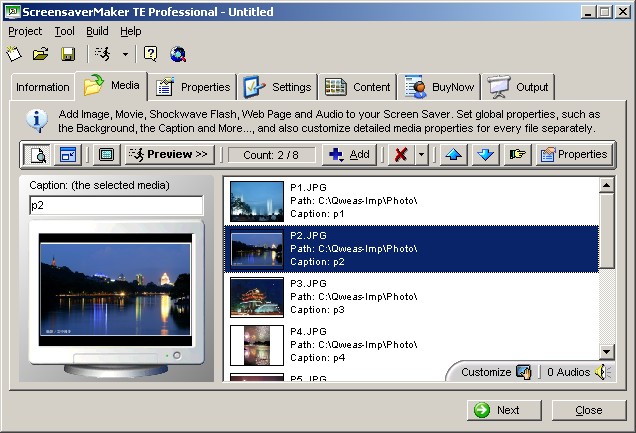Viewport: 636px width, 433px height.
Task: Click the globe search web icon
Action: (178, 54)
